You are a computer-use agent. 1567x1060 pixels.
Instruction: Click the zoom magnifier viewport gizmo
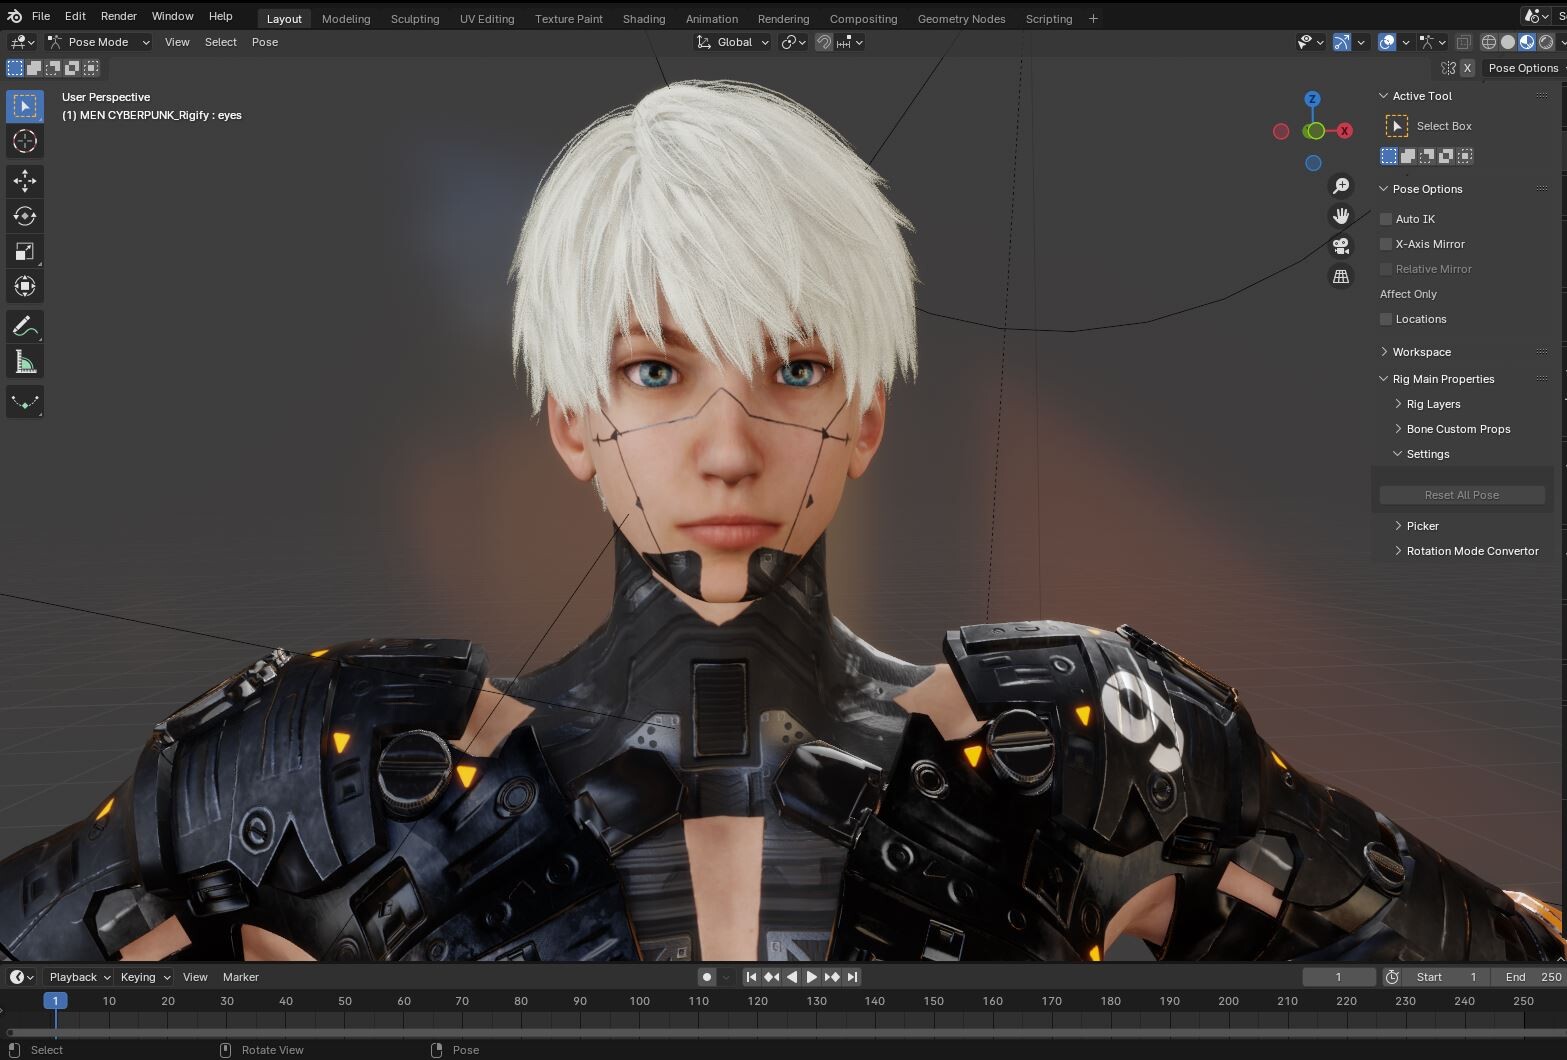pyautogui.click(x=1341, y=186)
